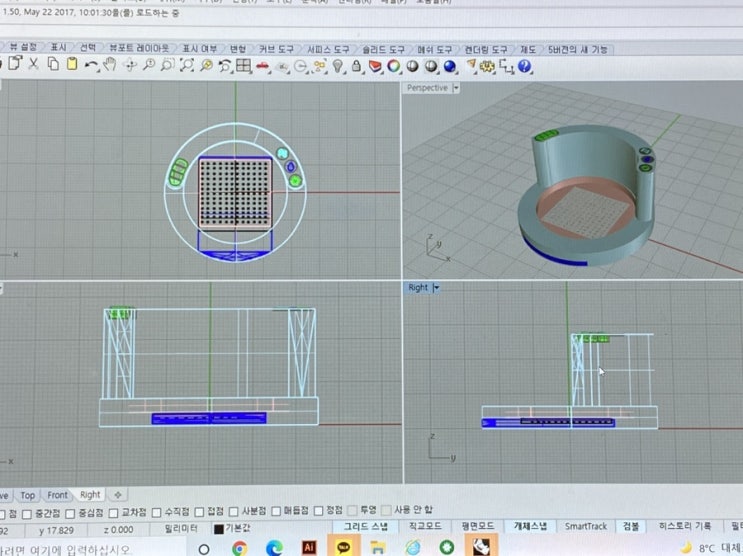Select the Right viewport tab
Image resolution: width=743 pixels, height=556 pixels.
tap(90, 495)
